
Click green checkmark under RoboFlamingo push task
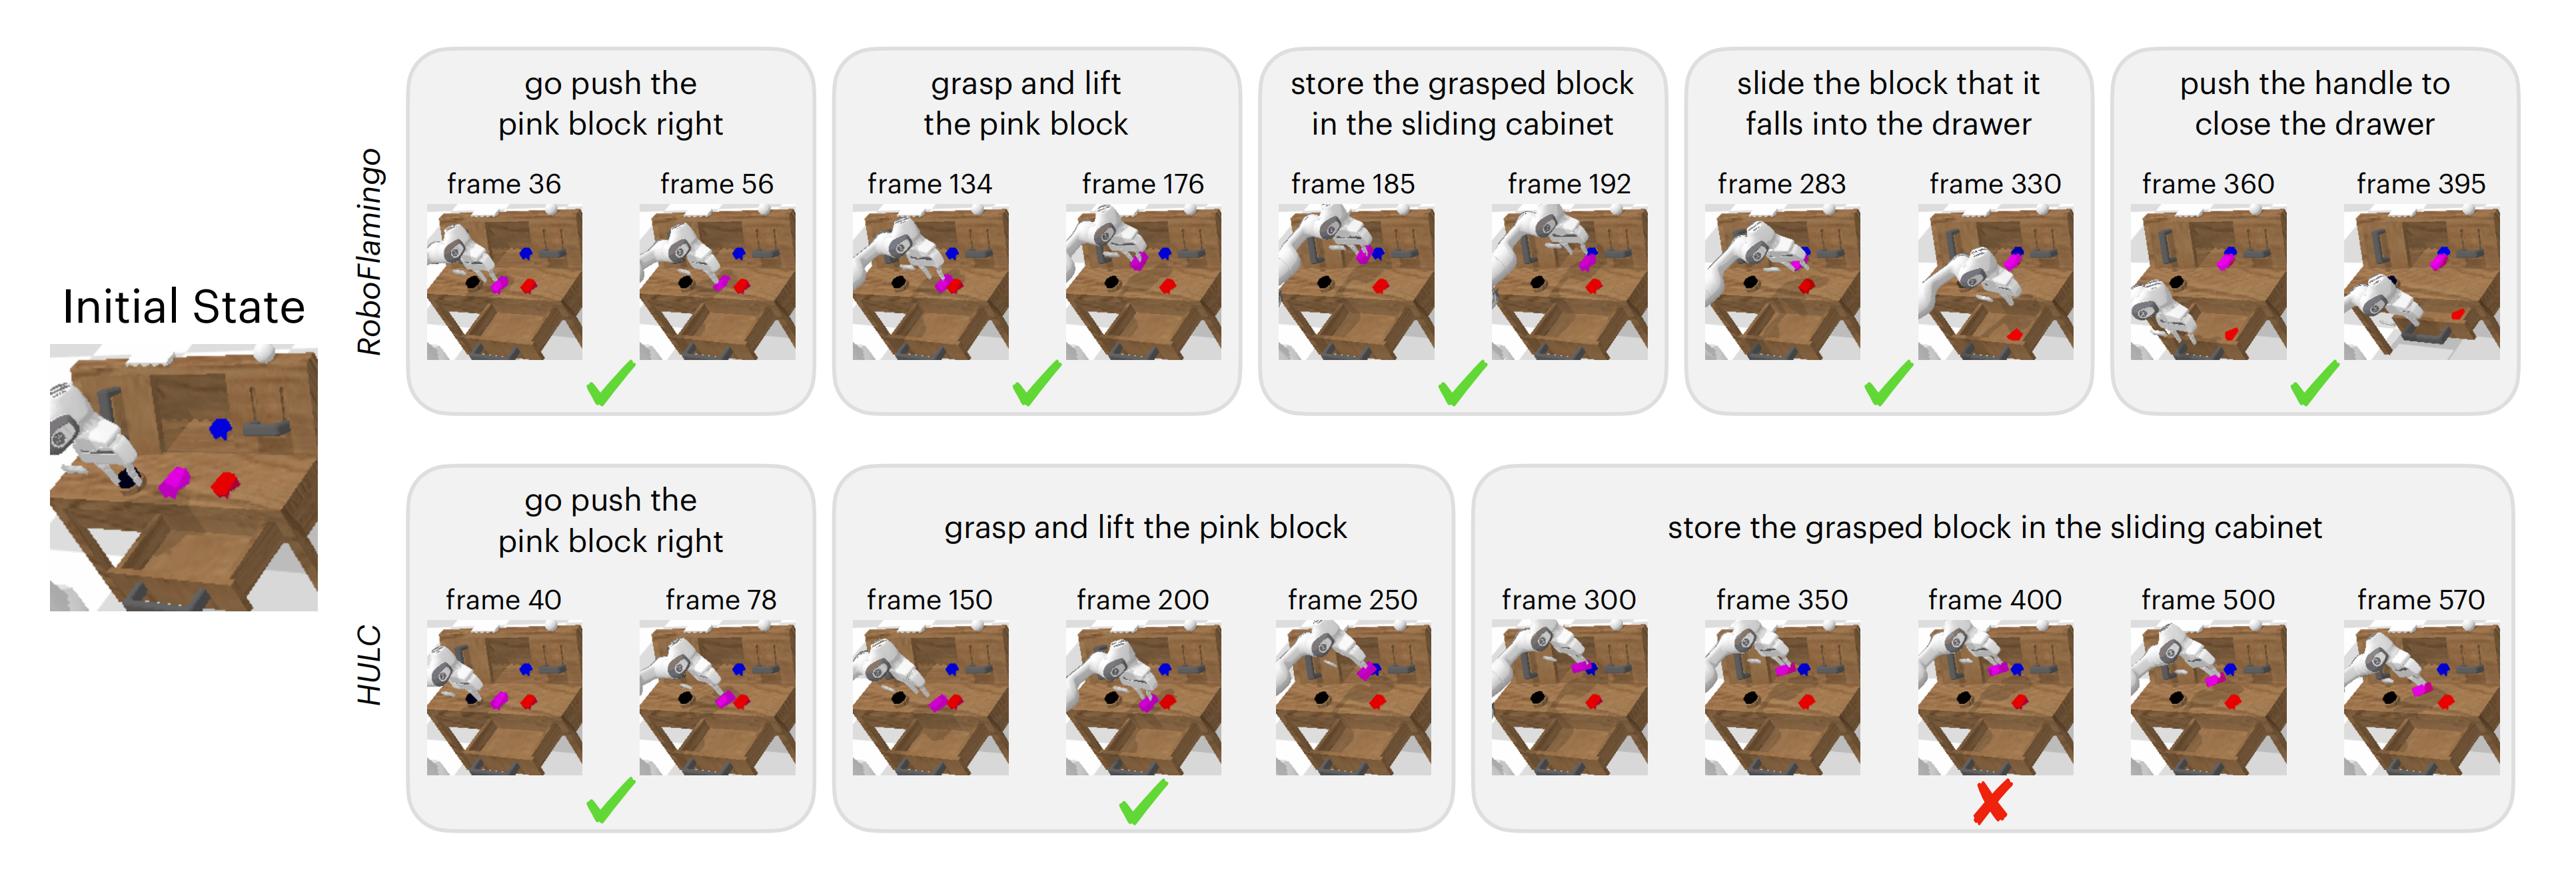click(611, 385)
